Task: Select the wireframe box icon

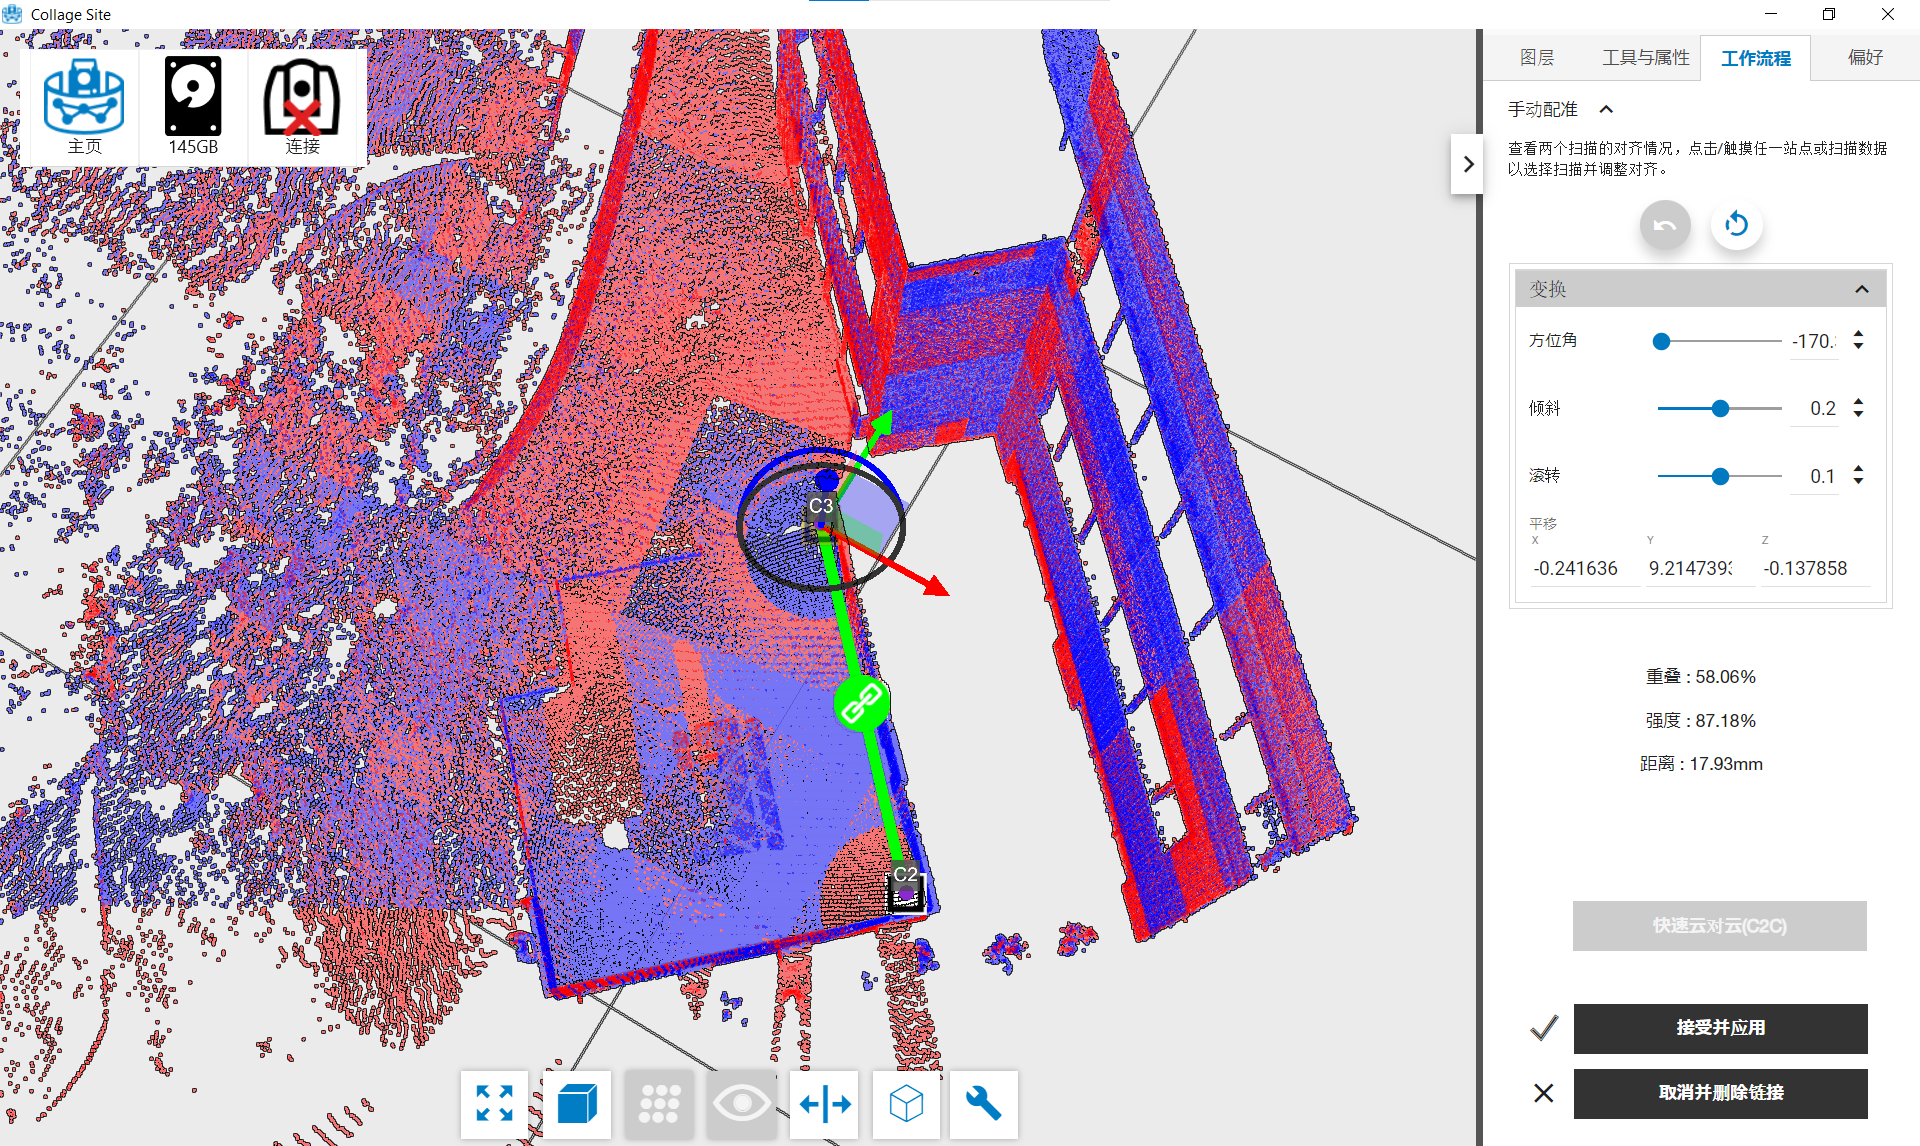Action: click(x=906, y=1104)
